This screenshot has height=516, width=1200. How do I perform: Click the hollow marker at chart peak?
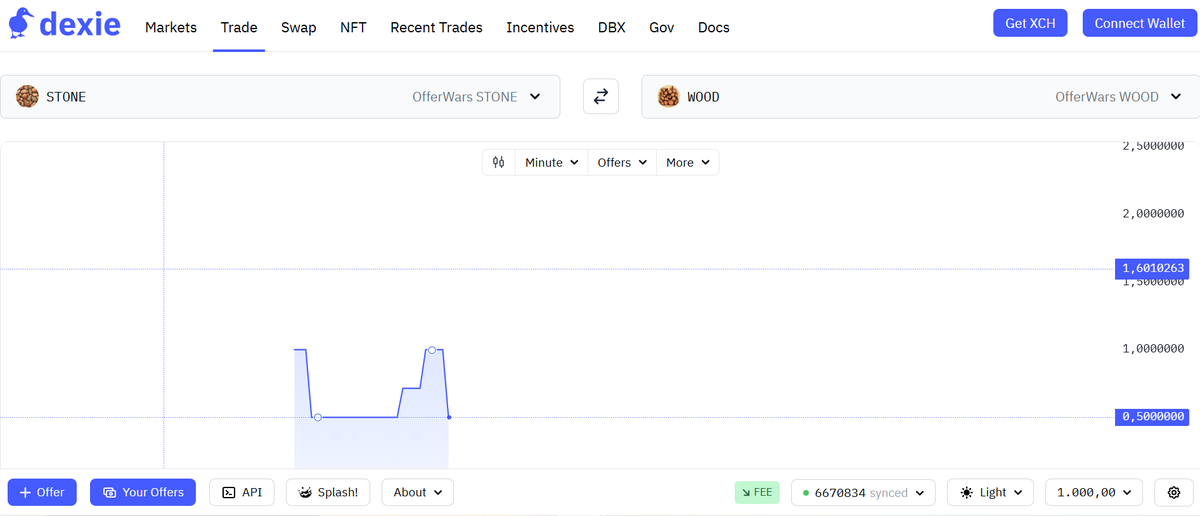[431, 350]
